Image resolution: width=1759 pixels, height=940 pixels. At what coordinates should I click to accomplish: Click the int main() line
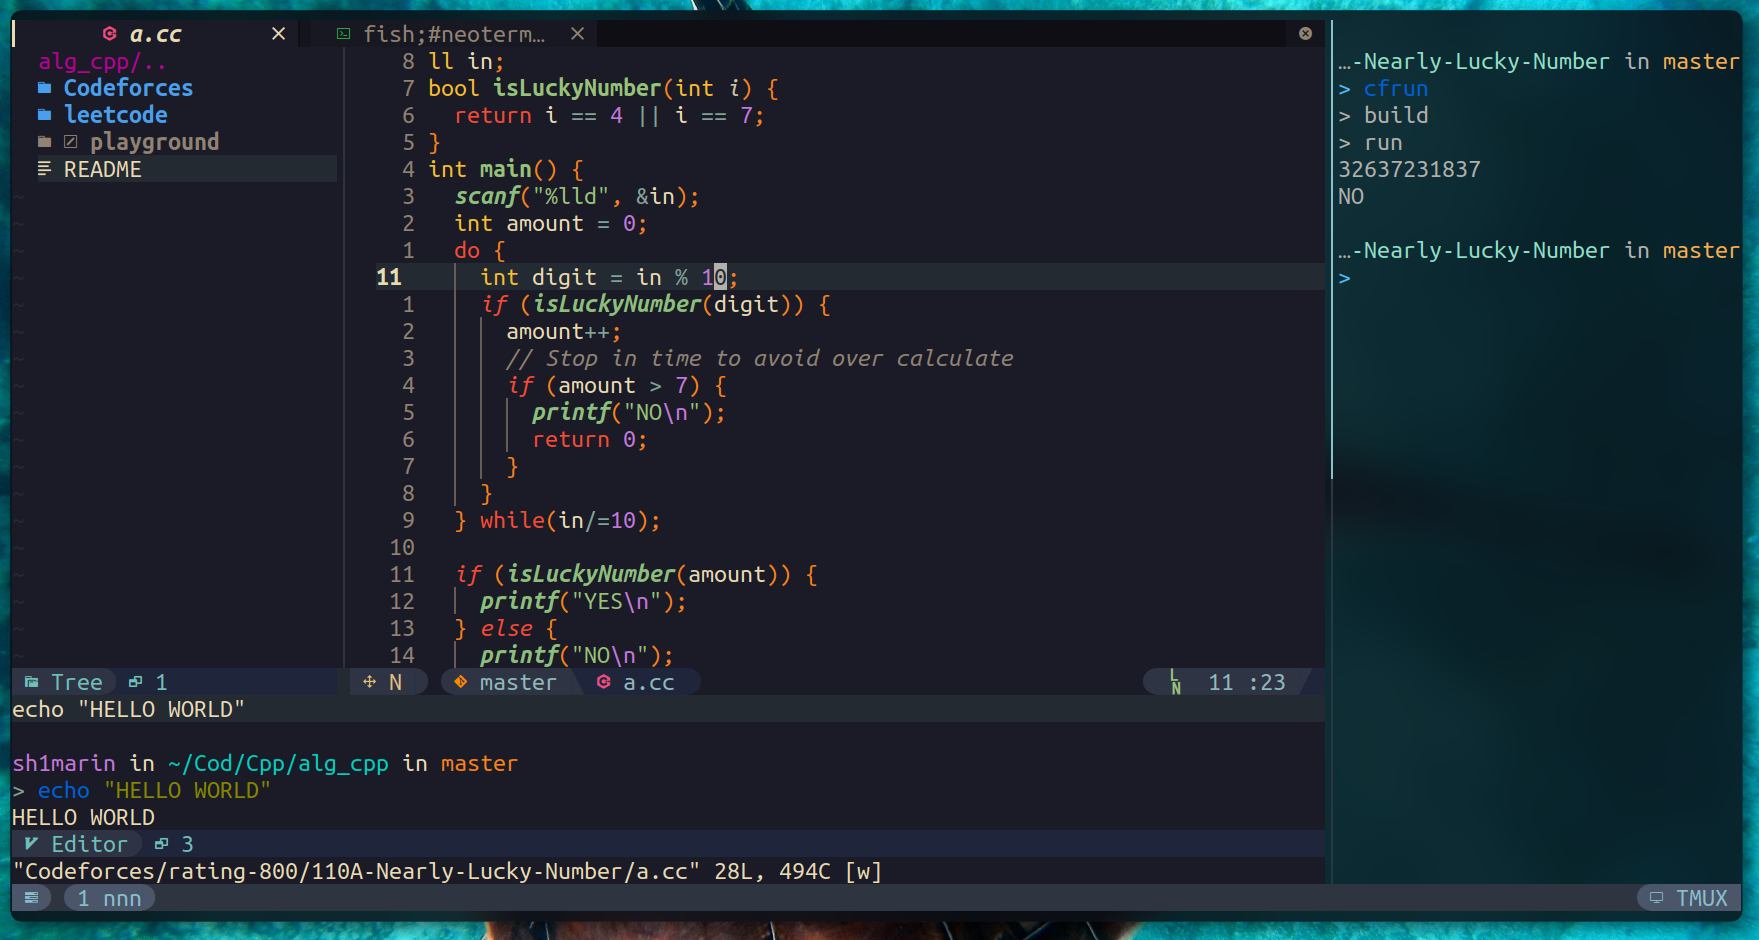tap(506, 169)
